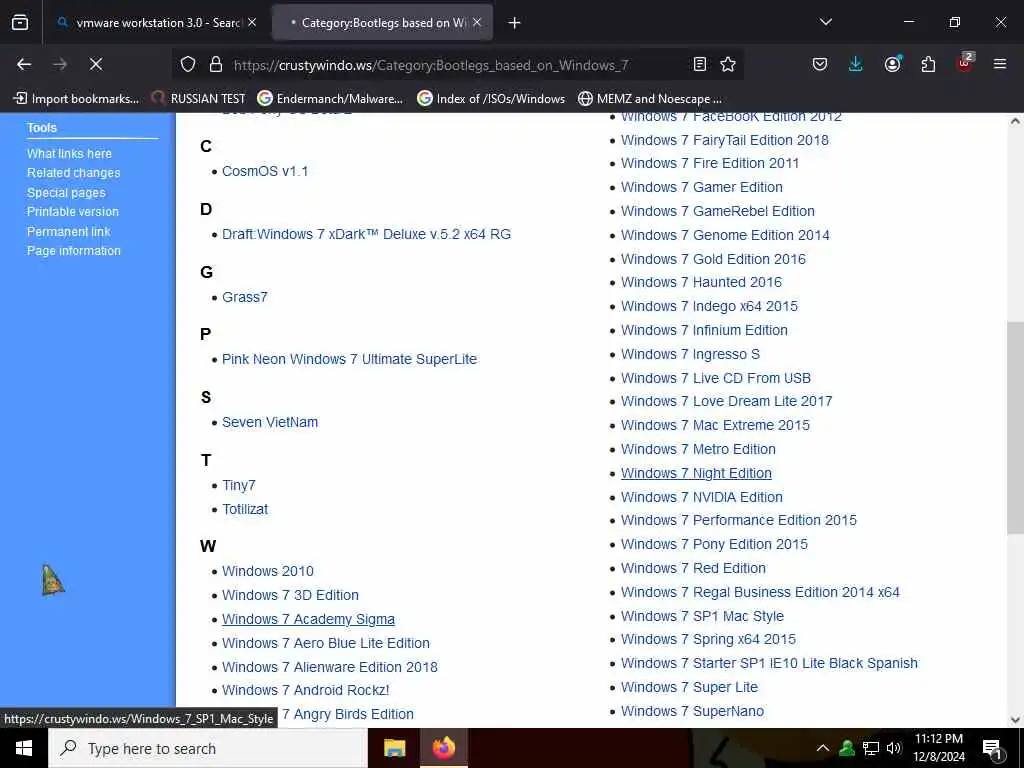Open Endermanch/Malware bookmark
Image resolution: width=1024 pixels, height=768 pixels.
[x=330, y=99]
